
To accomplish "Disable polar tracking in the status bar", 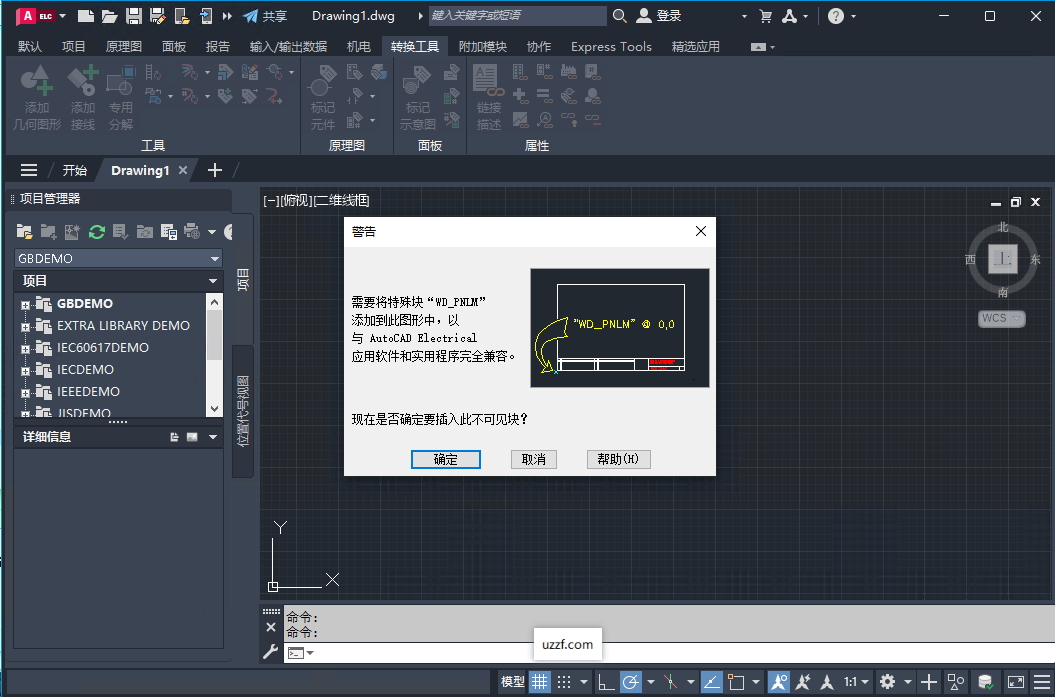I will tap(631, 682).
